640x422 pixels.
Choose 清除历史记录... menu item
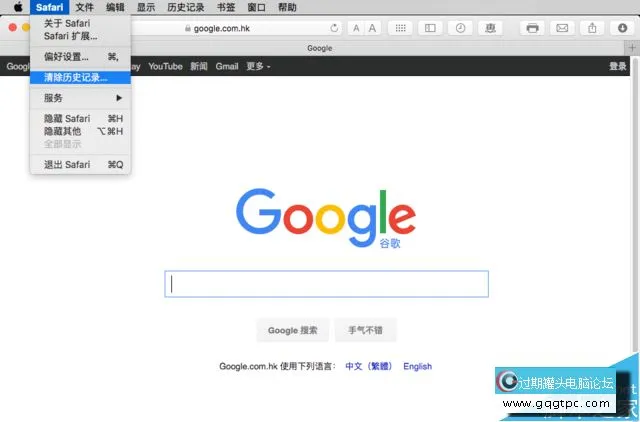[x=80, y=77]
